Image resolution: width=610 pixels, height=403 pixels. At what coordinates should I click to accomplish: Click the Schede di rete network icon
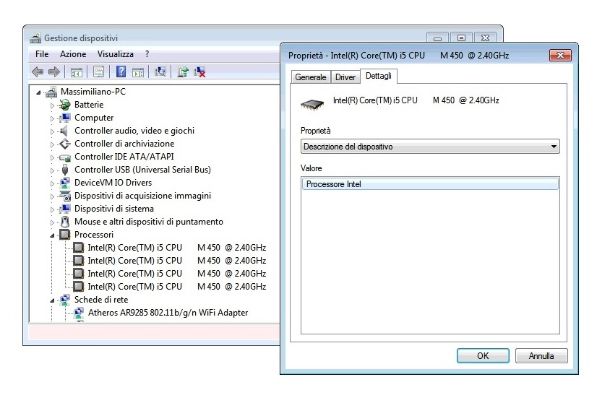click(65, 300)
